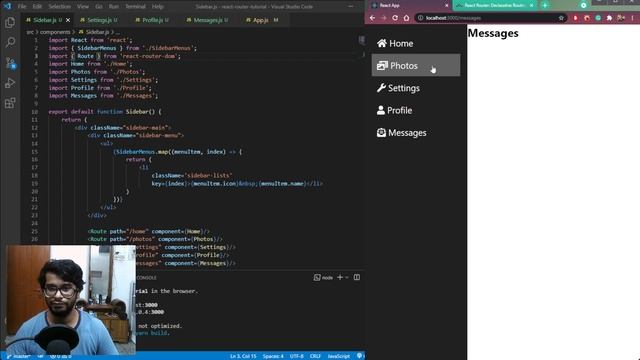Change indentation via Spaces: 4
Image resolution: width=640 pixels, height=360 pixels.
click(273, 356)
